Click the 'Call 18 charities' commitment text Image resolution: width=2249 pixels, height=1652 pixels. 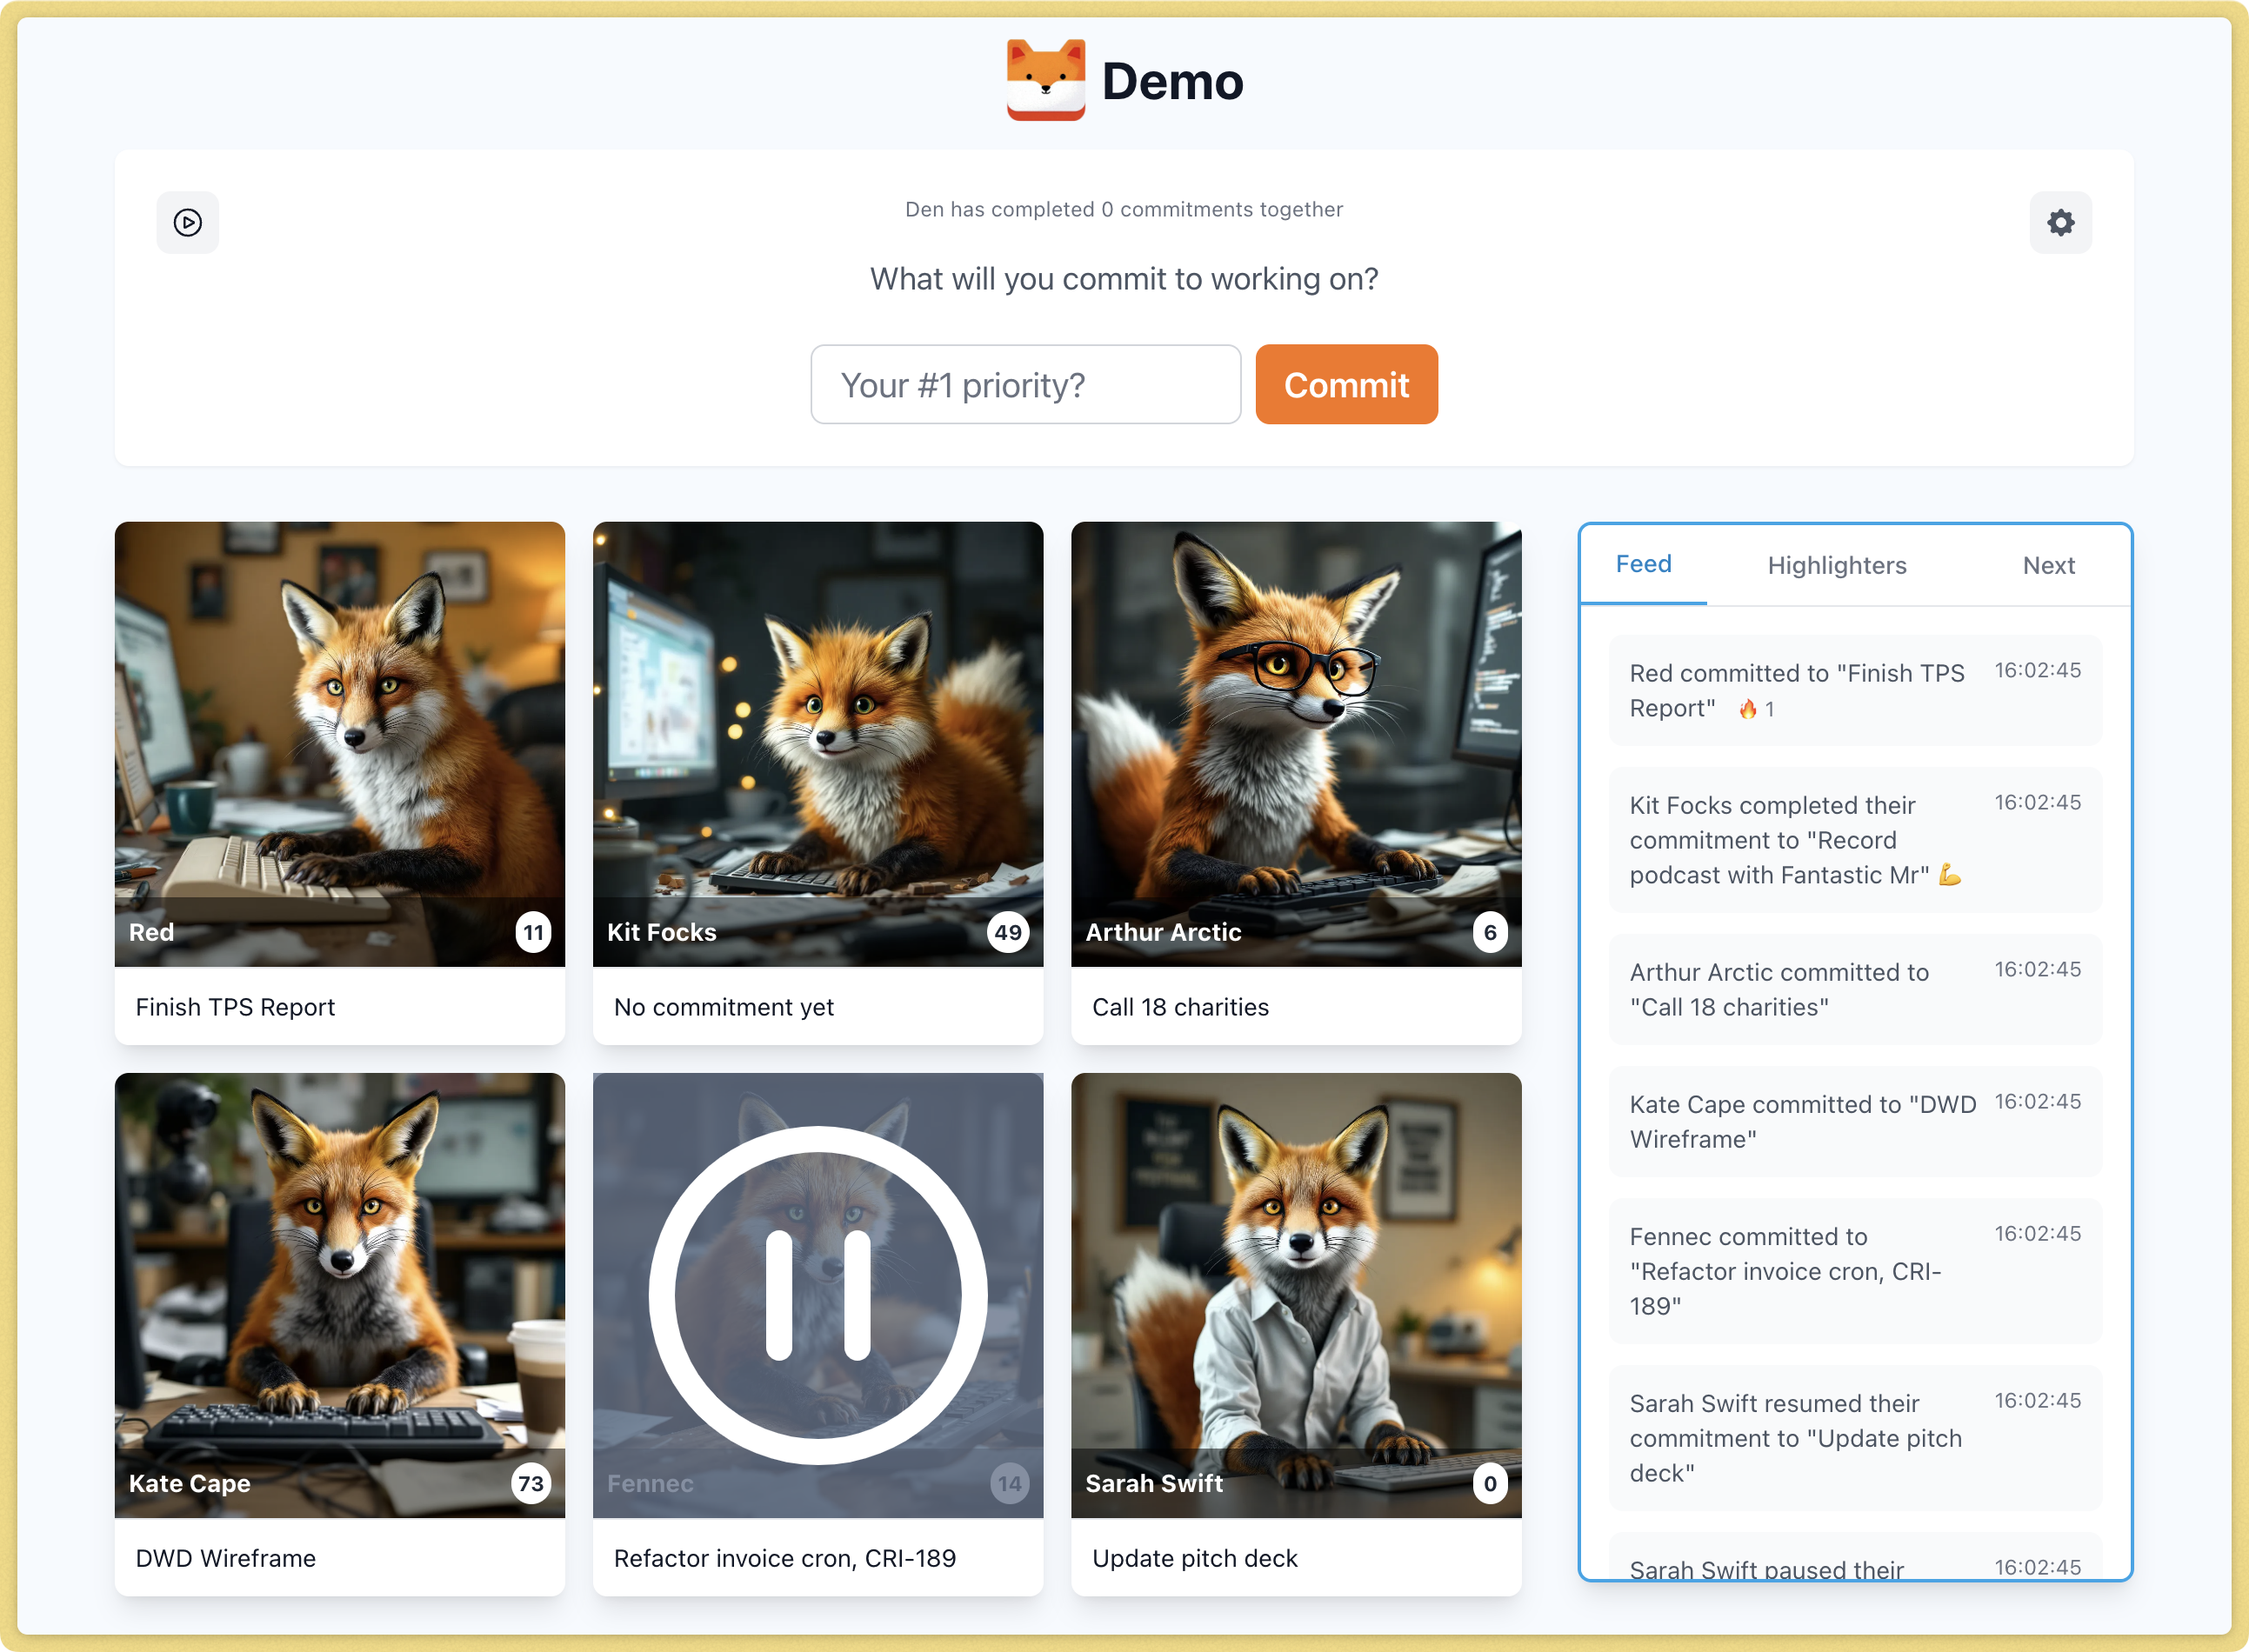(1180, 1007)
